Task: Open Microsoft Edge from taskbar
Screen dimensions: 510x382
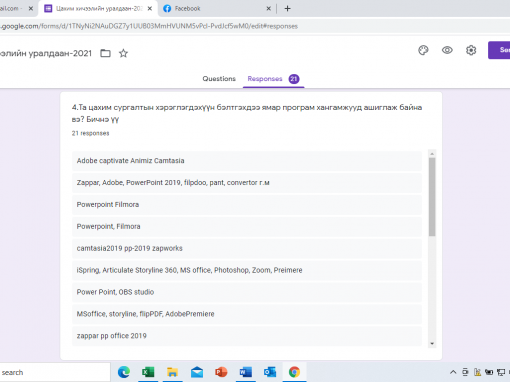Action: (124, 372)
